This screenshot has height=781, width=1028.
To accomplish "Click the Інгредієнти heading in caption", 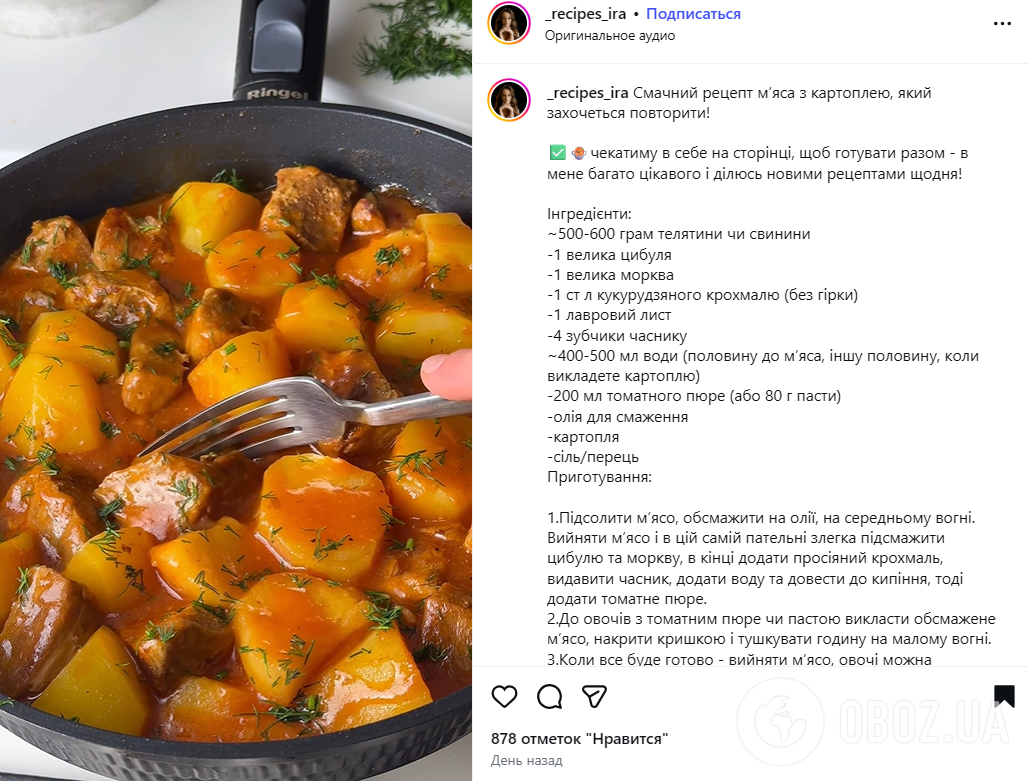I will point(589,214).
